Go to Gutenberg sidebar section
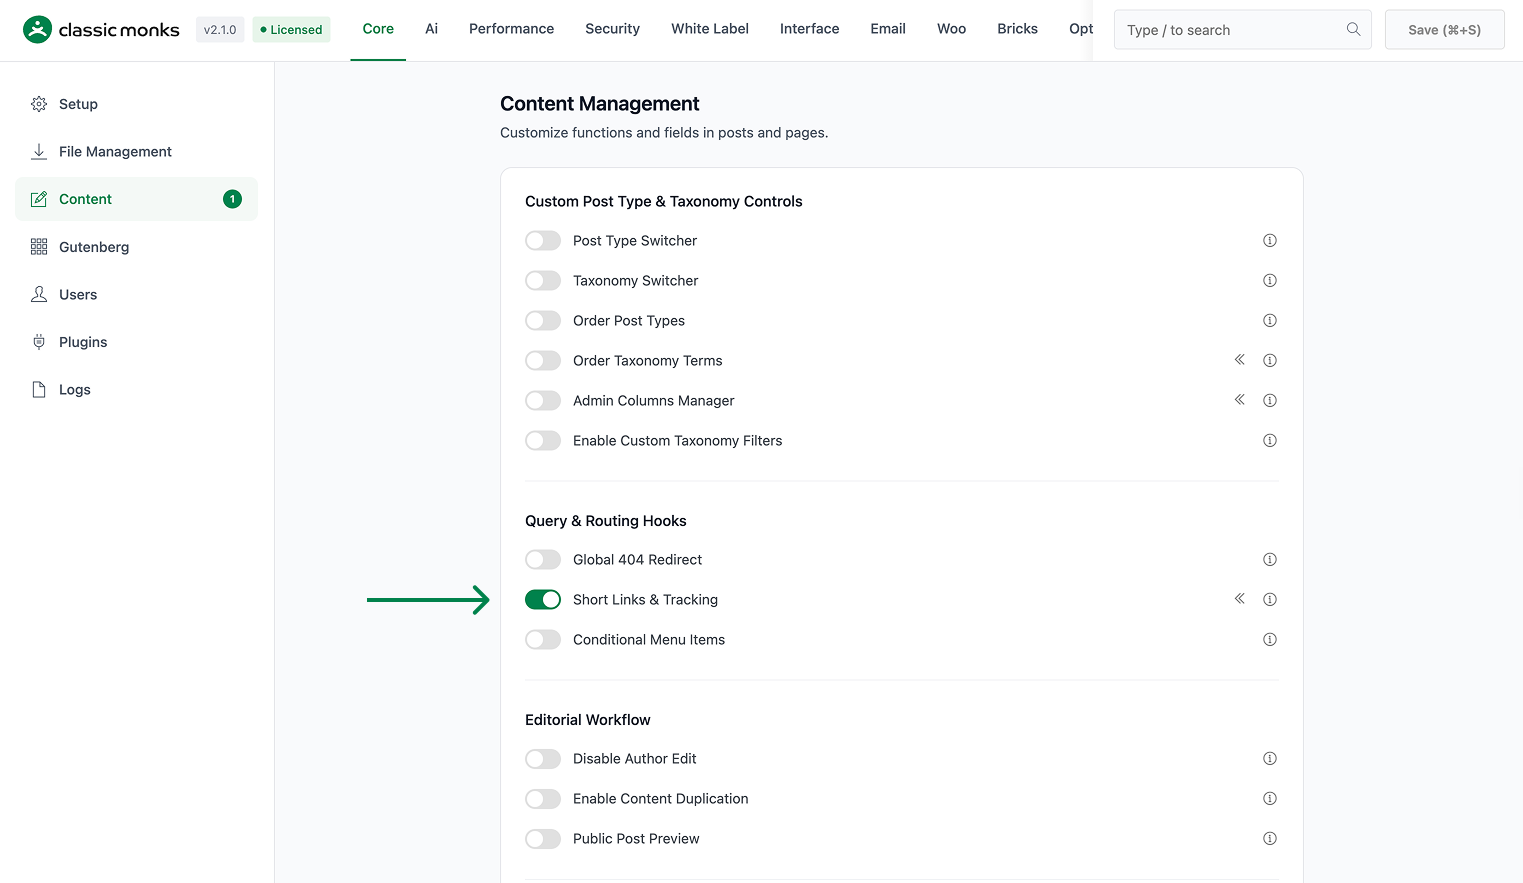Screen dimensions: 1523x883 click(136, 247)
